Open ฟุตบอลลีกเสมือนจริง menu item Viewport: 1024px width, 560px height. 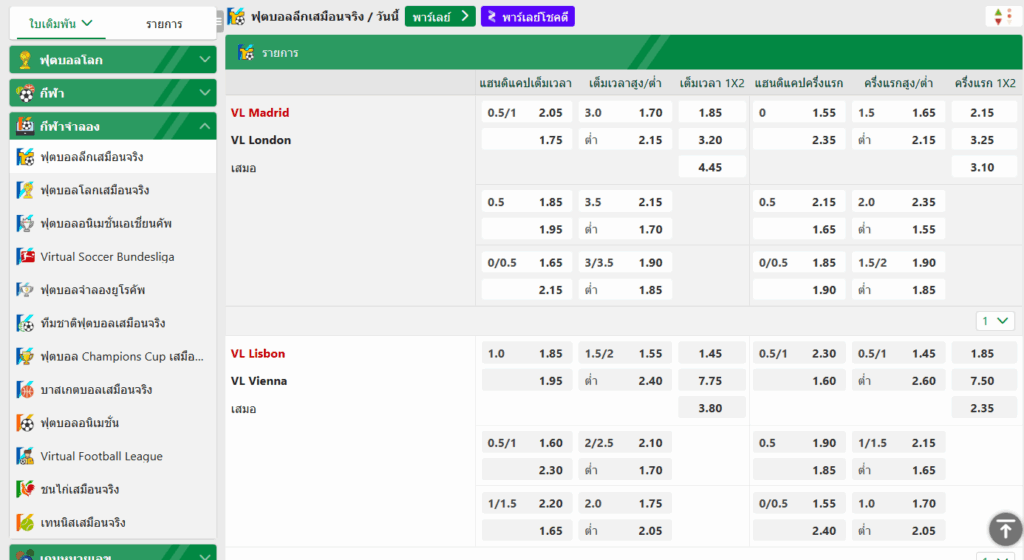[113, 157]
